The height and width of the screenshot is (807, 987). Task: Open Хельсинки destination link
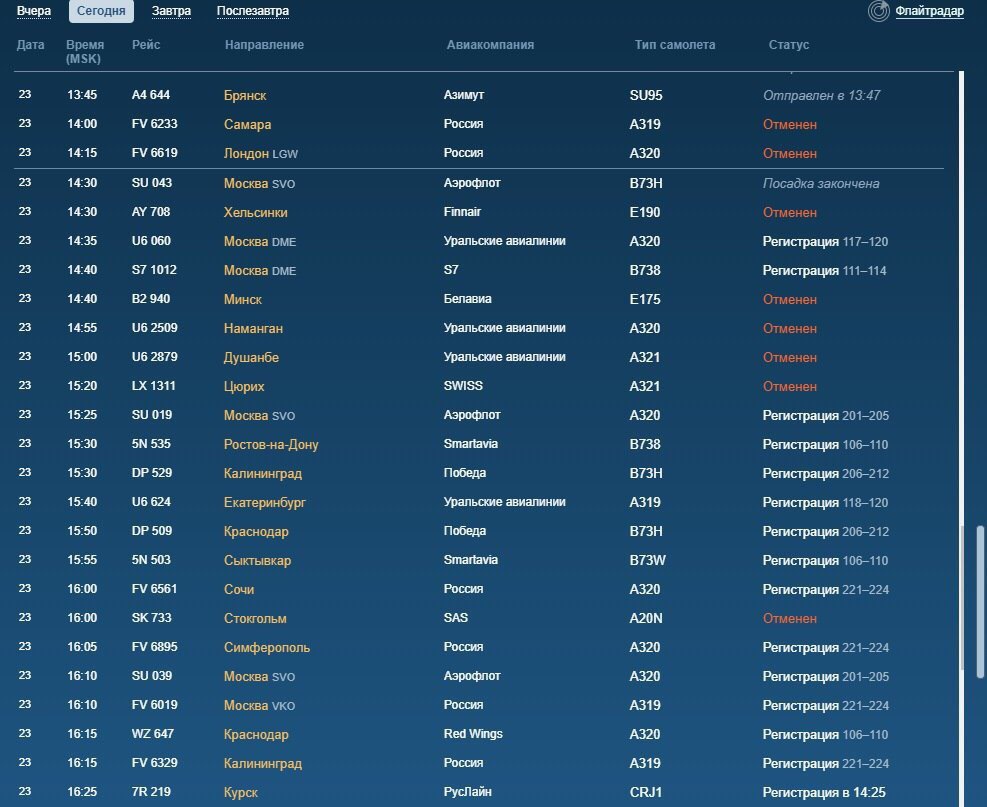(x=256, y=212)
